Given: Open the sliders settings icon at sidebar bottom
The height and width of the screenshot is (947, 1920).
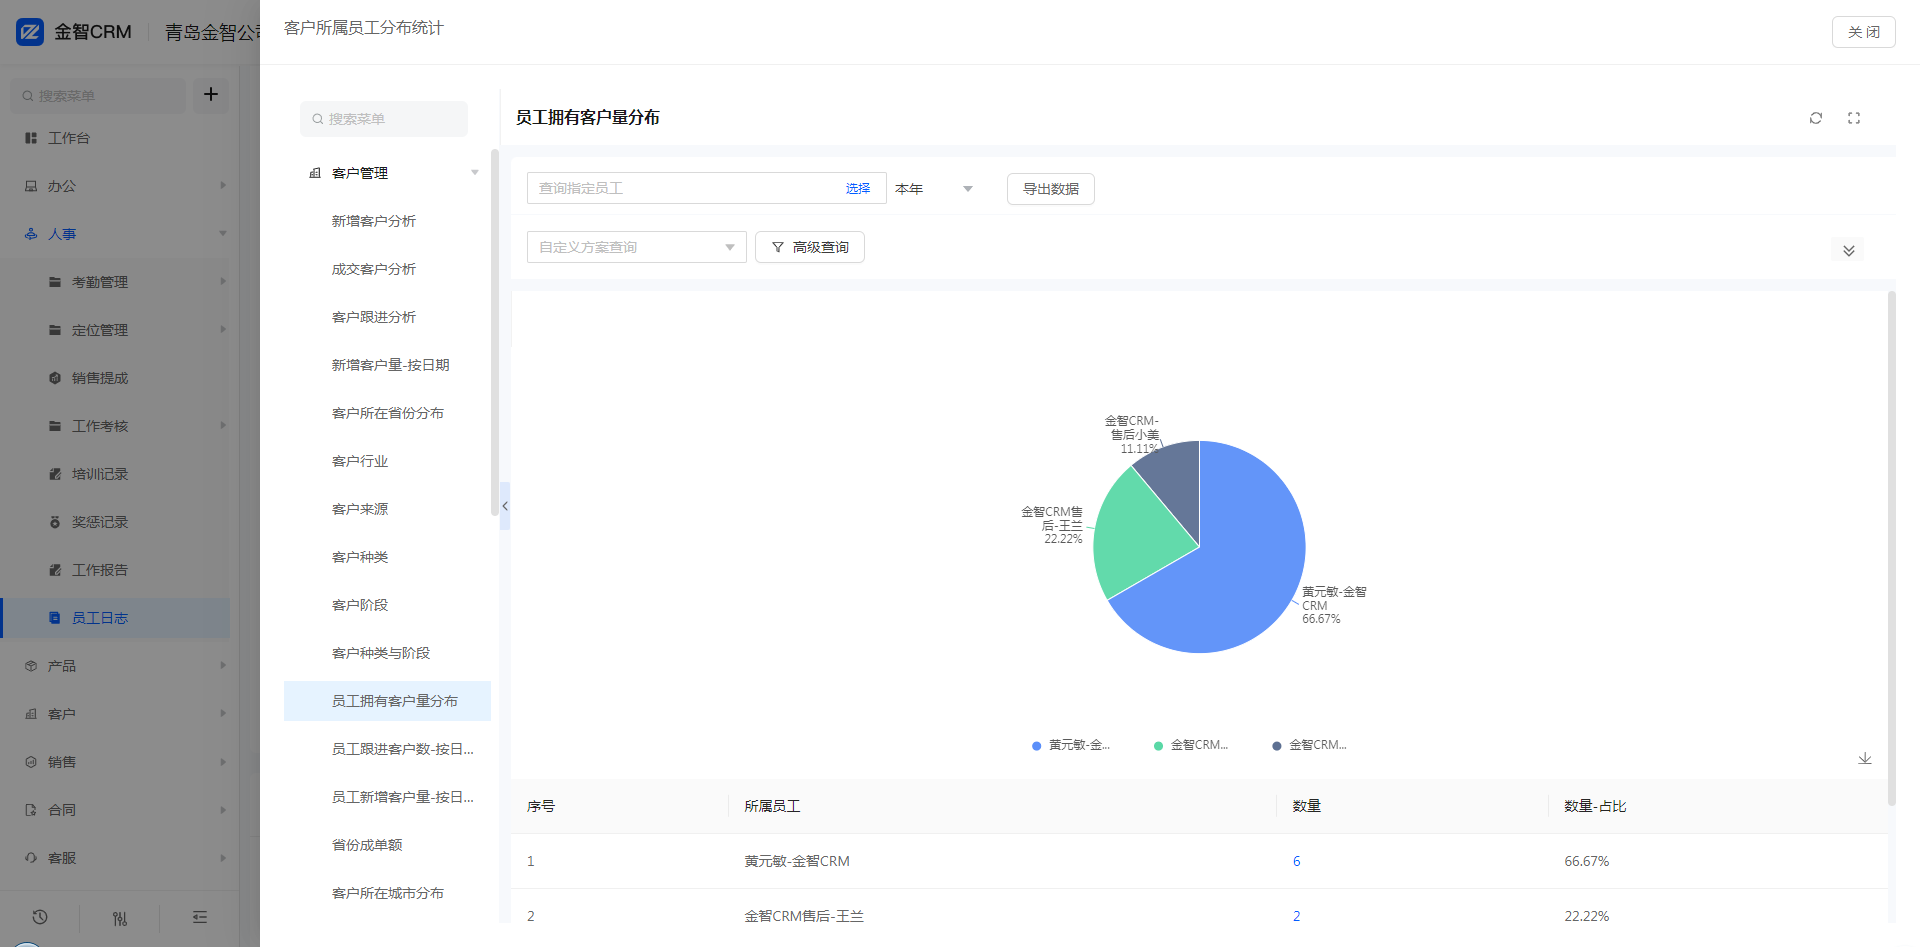Looking at the screenshot, I should click(120, 917).
